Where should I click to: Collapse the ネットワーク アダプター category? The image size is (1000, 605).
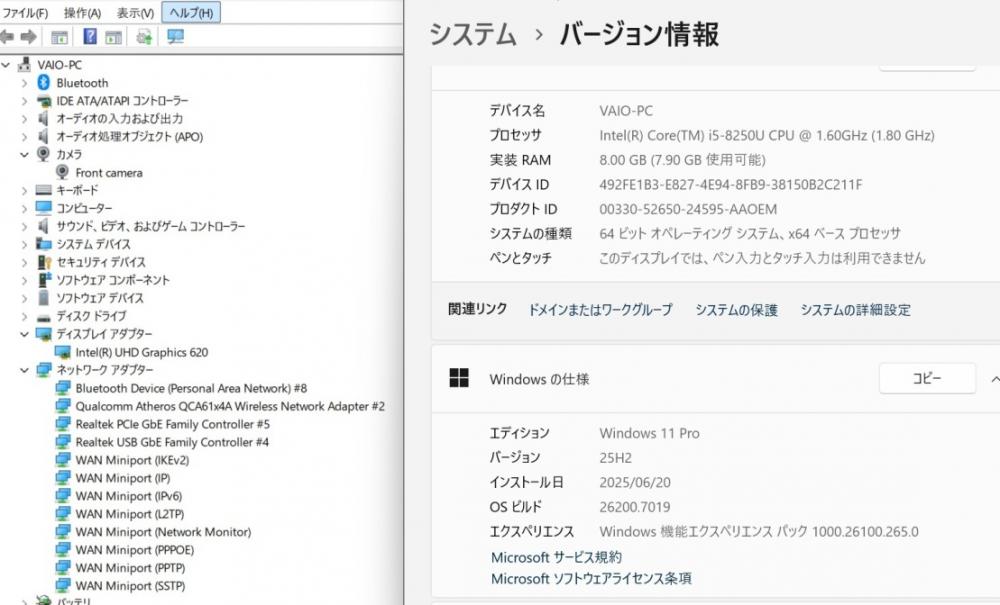point(24,370)
